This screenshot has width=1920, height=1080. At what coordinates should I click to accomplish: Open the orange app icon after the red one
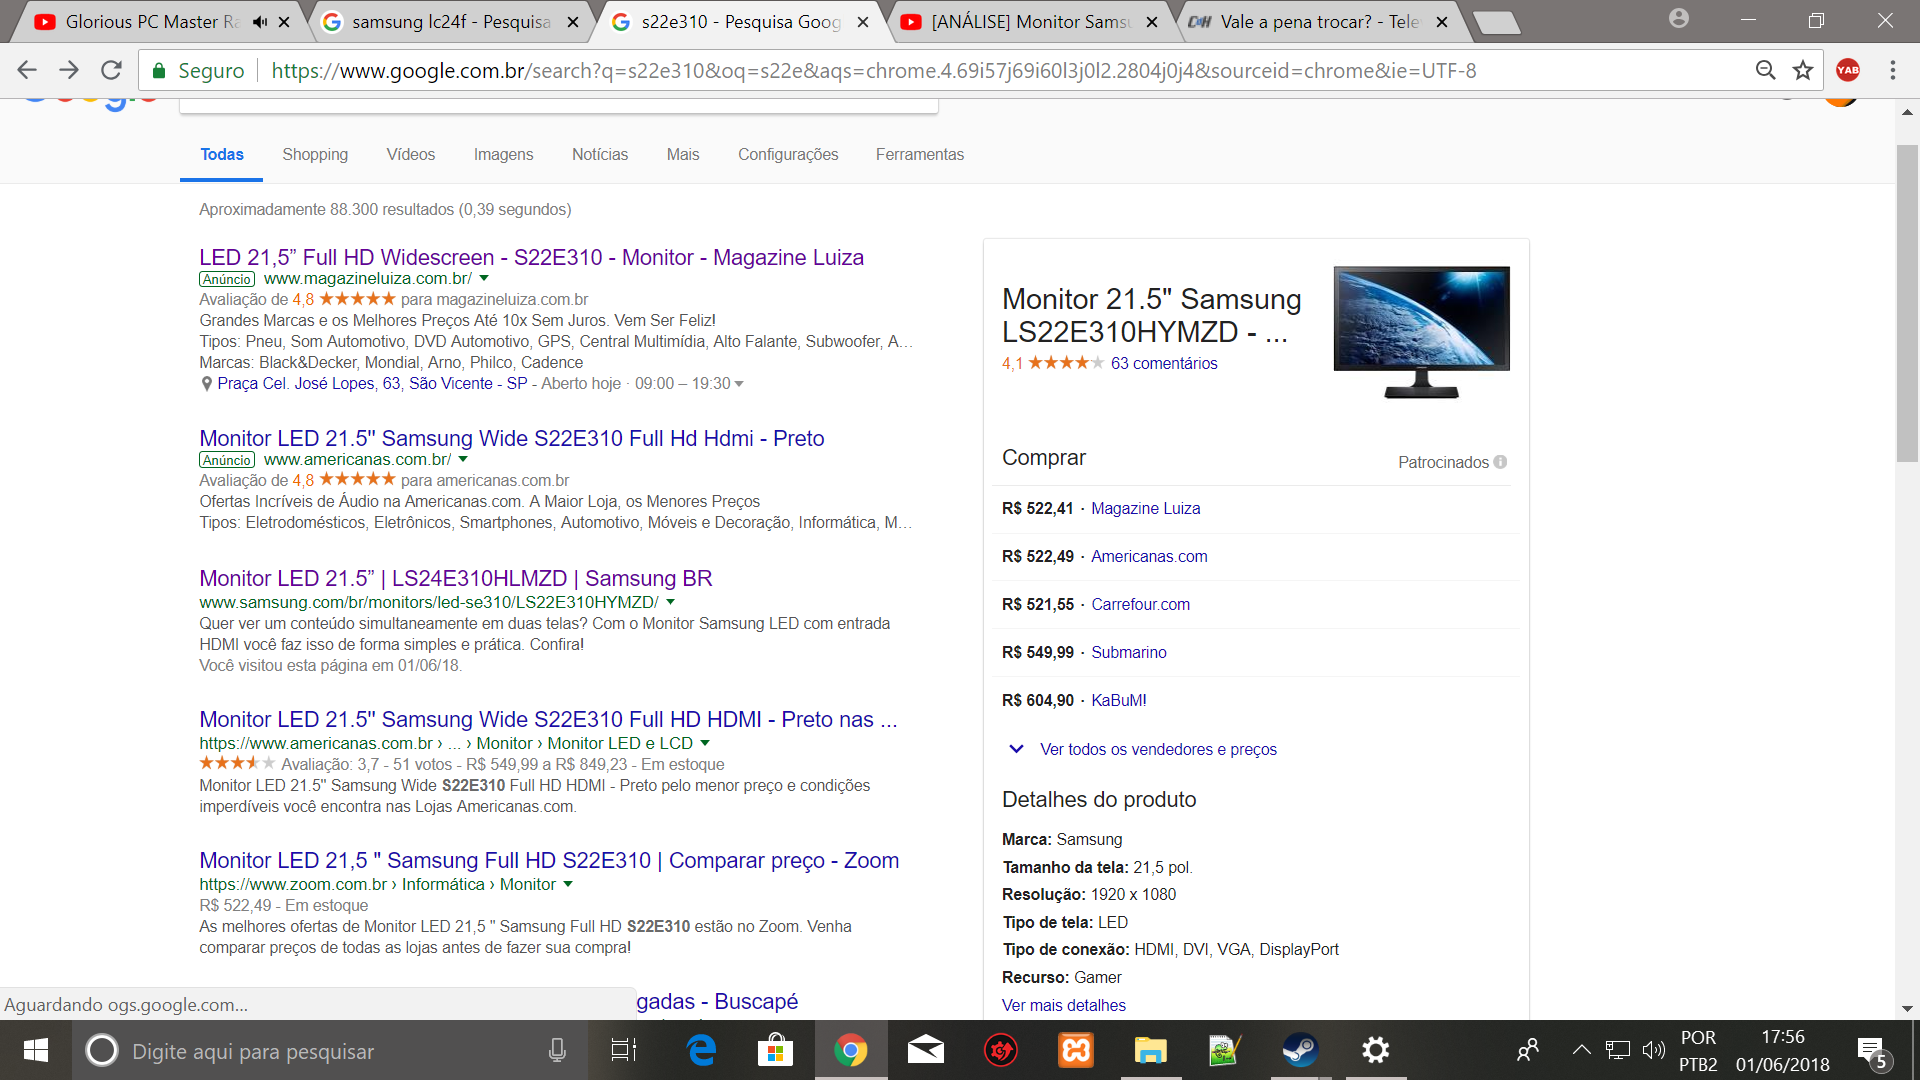[x=1076, y=1050]
